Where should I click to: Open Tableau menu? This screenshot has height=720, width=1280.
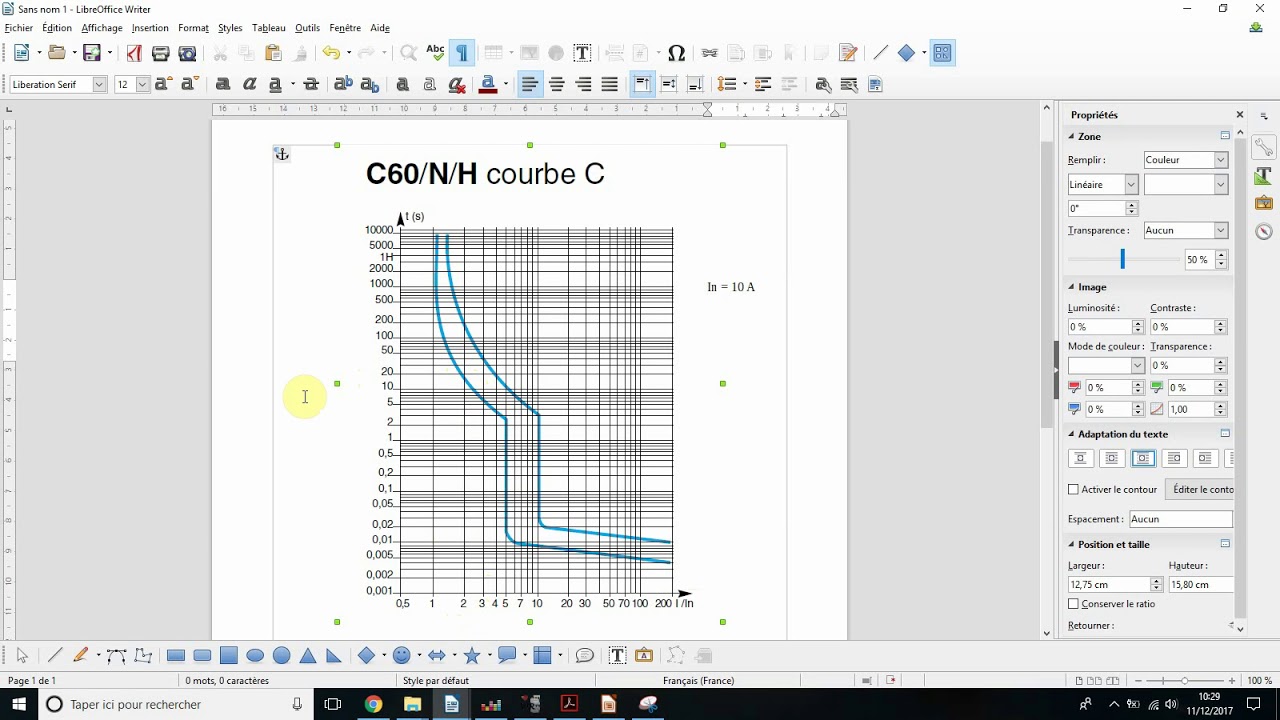click(269, 28)
